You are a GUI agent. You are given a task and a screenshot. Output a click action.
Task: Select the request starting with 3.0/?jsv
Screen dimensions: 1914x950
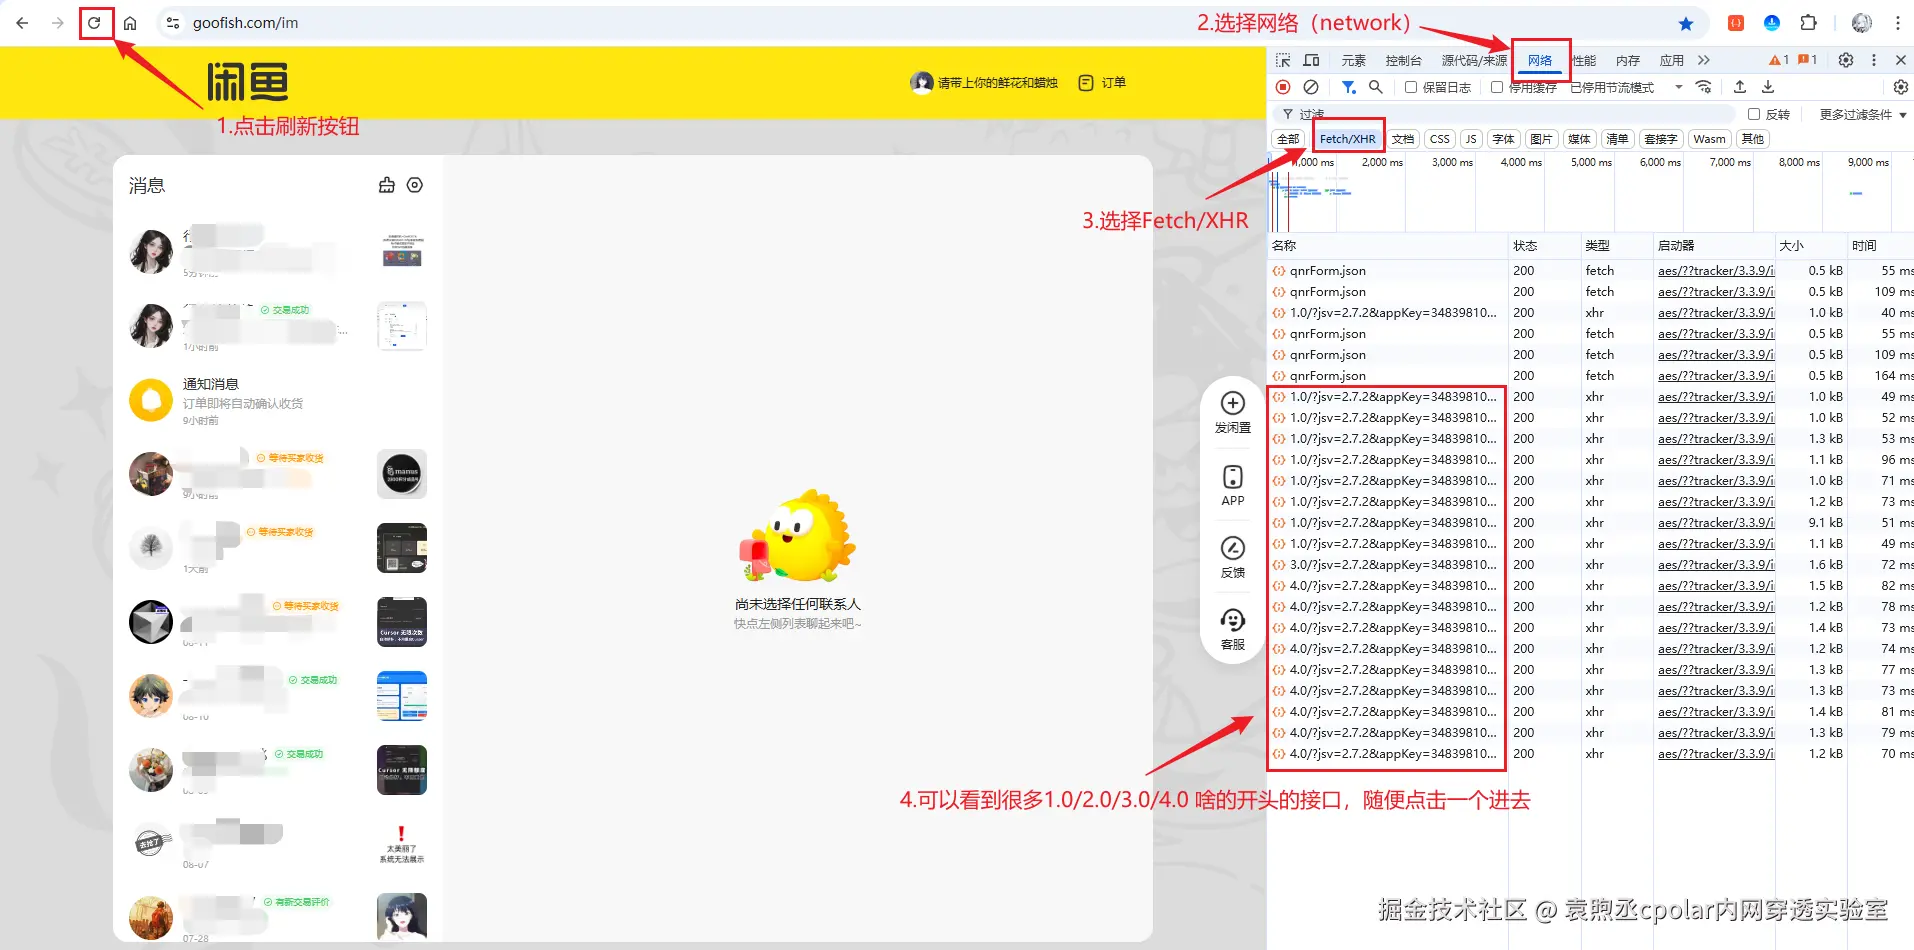(1393, 565)
